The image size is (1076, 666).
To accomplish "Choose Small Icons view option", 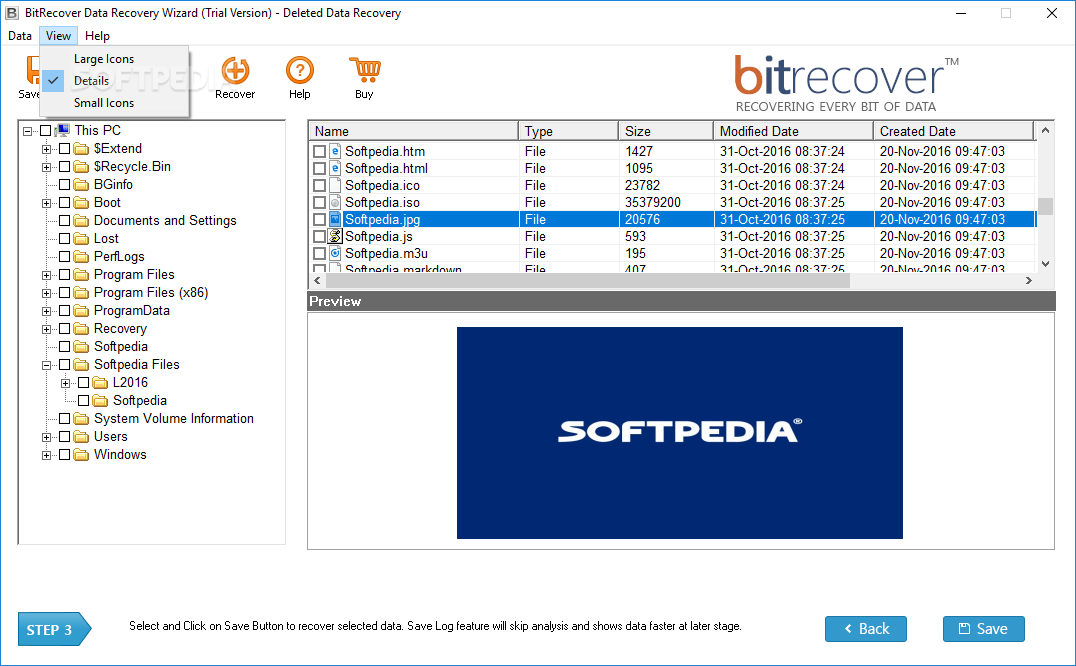I will [x=104, y=103].
